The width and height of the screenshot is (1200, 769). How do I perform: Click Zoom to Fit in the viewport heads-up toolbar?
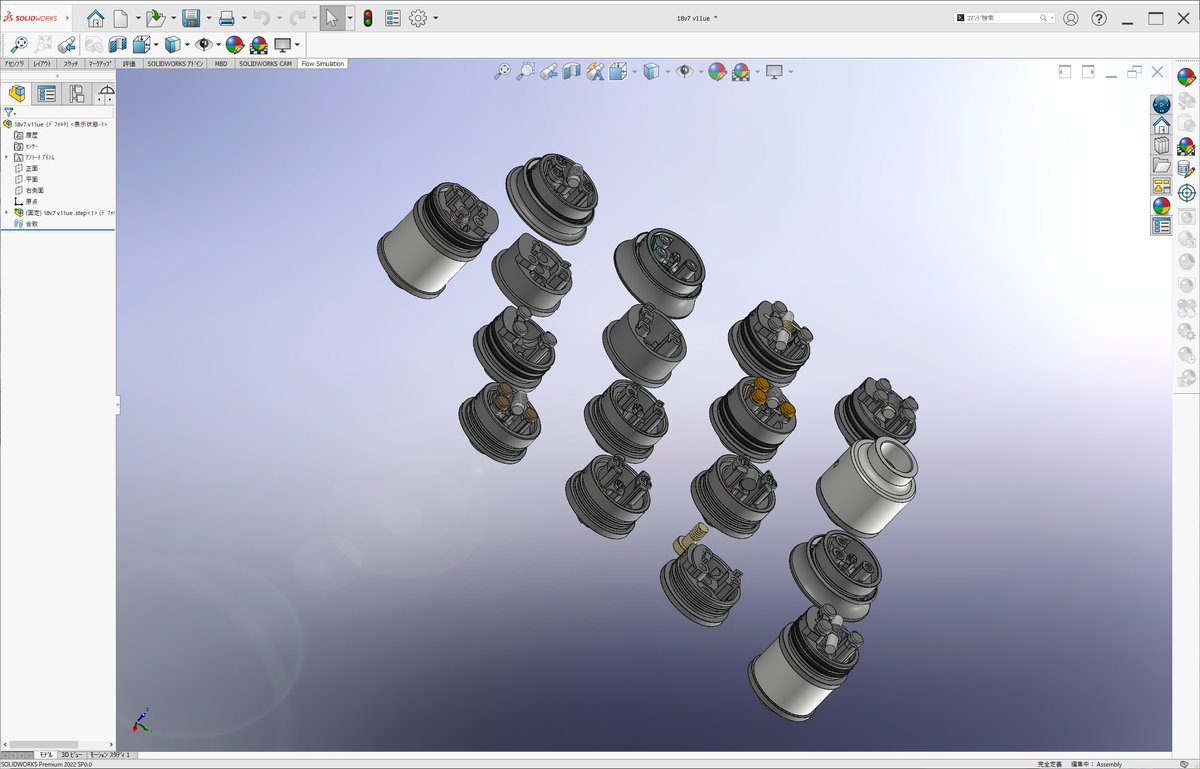click(503, 71)
